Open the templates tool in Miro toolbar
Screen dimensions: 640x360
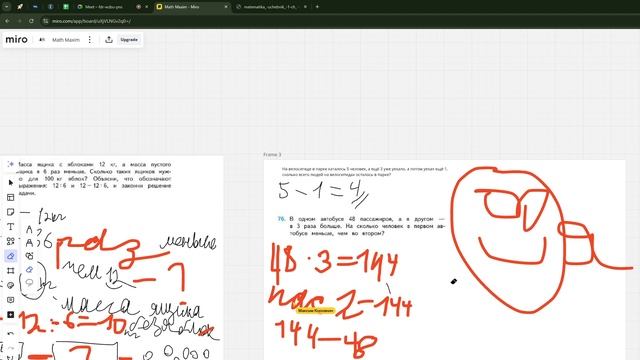[11, 197]
